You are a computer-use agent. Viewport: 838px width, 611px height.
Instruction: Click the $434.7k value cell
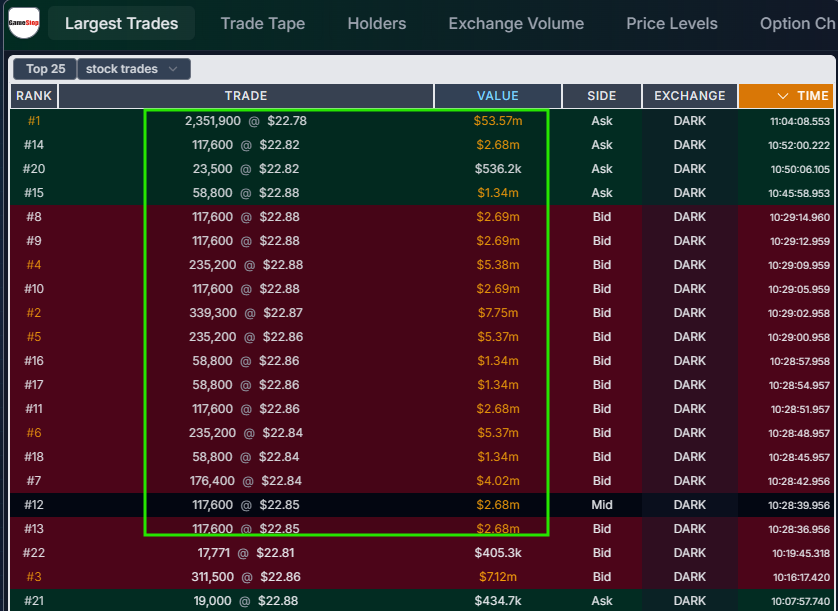[x=498, y=601]
